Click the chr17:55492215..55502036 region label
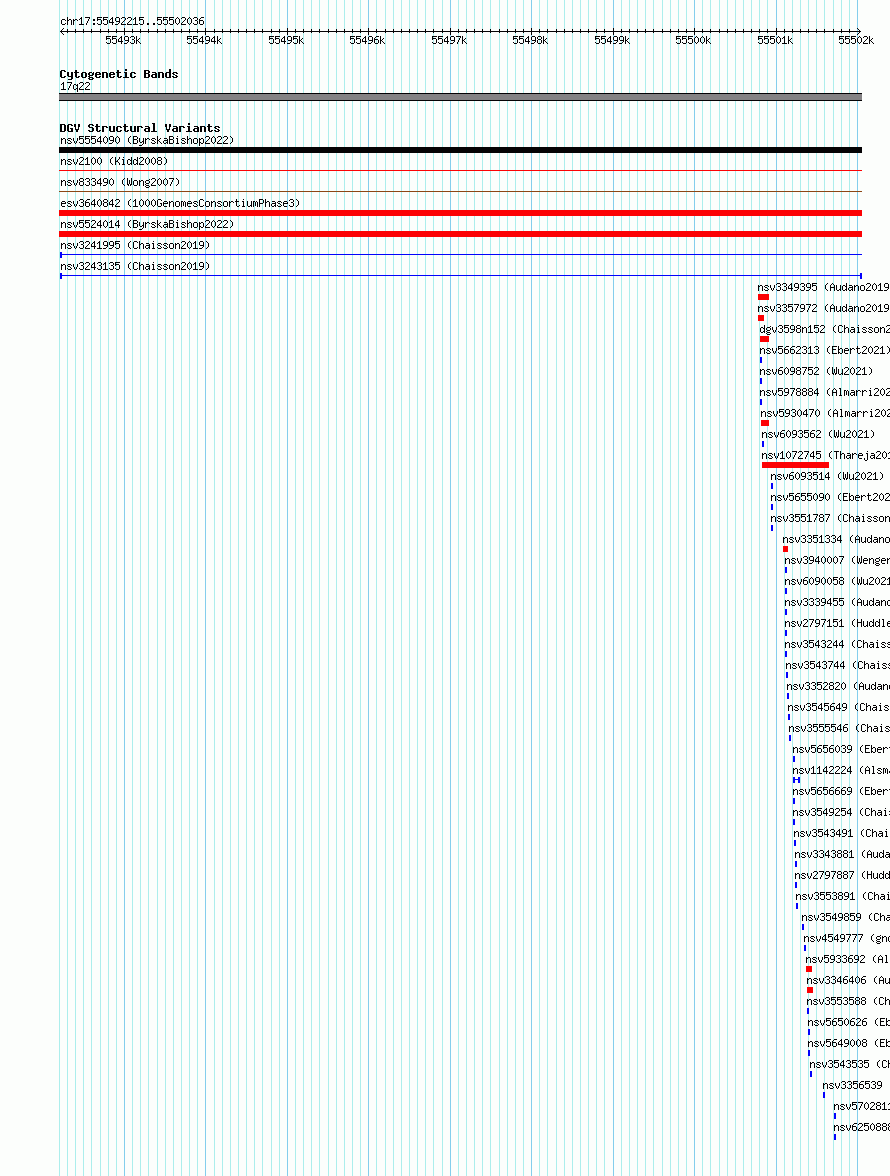Viewport: 890px width, 1176px height. (x=132, y=21)
